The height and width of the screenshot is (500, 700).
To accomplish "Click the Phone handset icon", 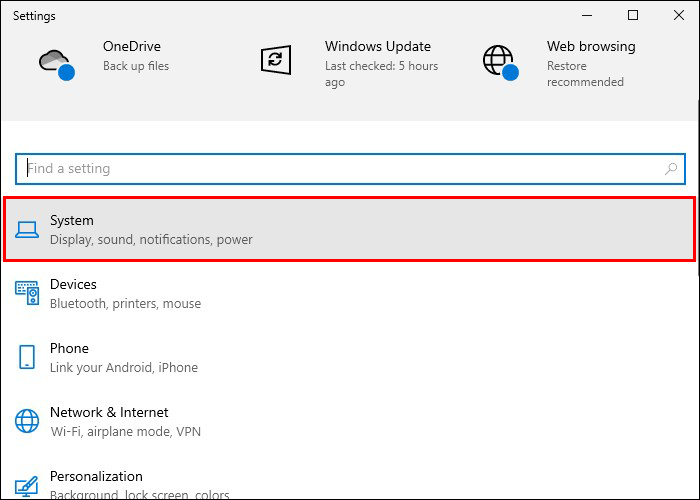I will (27, 357).
